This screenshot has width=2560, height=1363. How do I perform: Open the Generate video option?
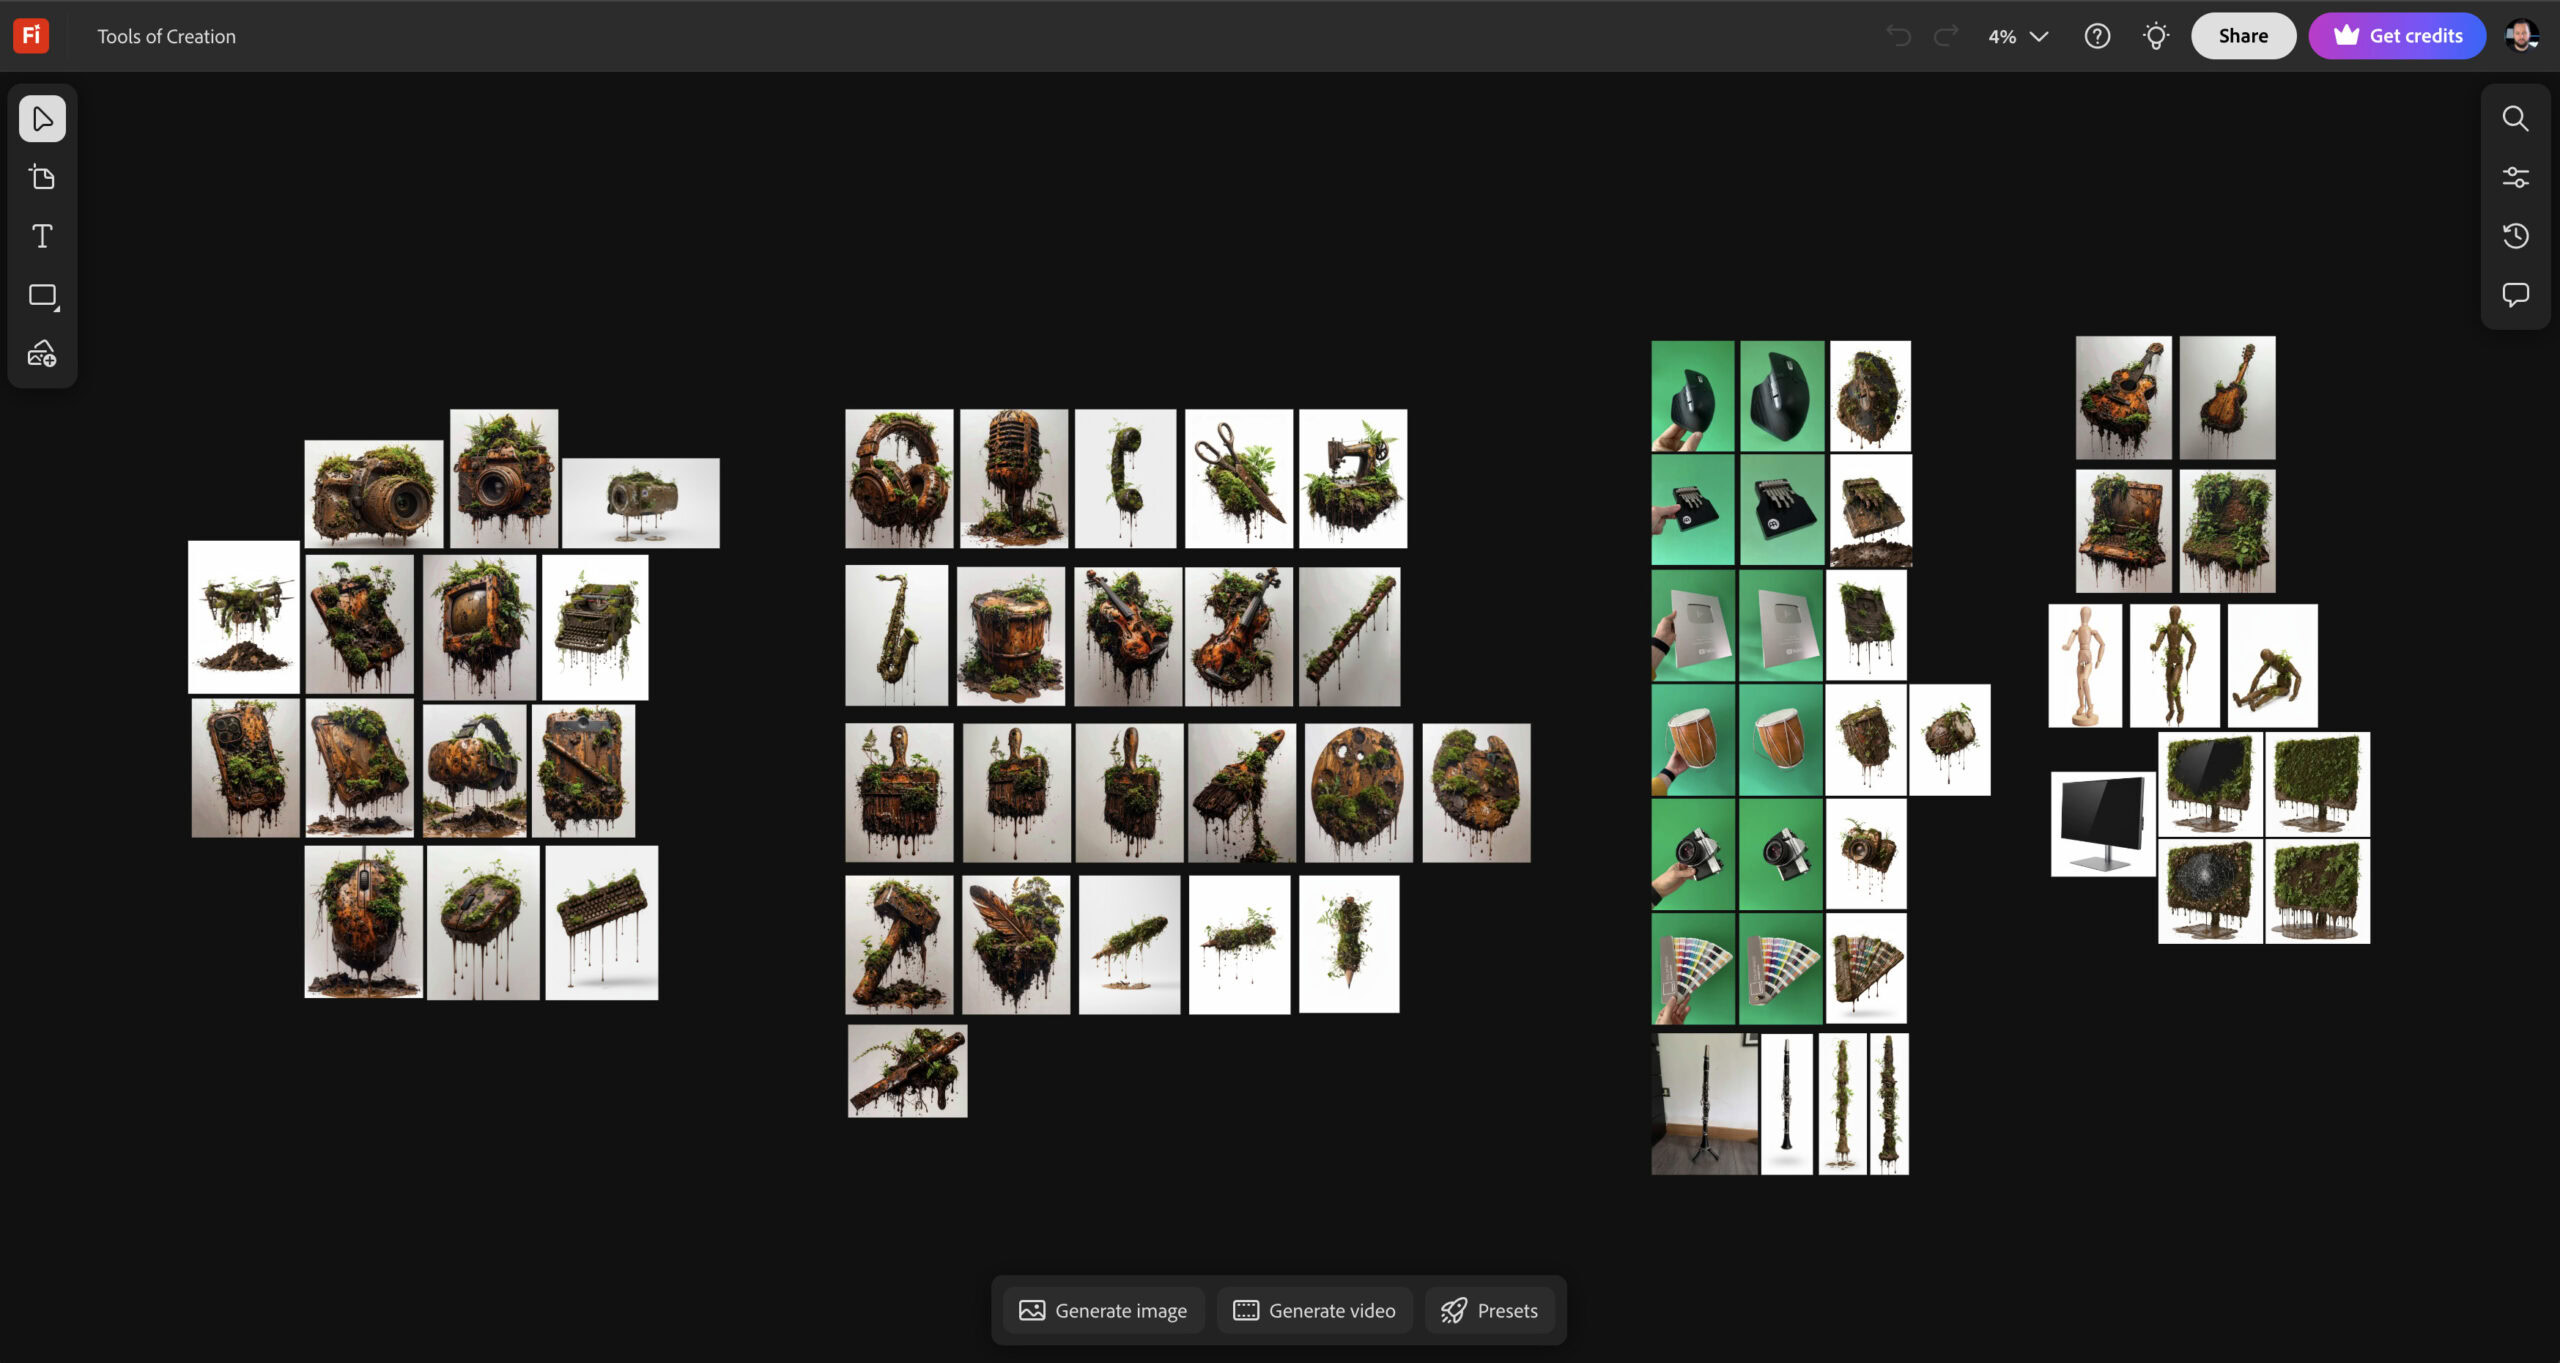point(1314,1310)
